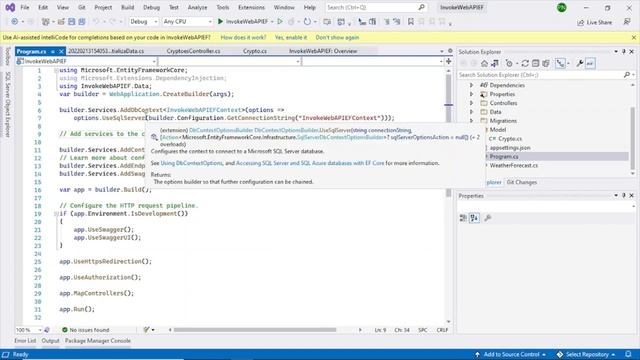Click the Home icon in Solution Explorer
The image size is (640, 360).
click(484, 63)
